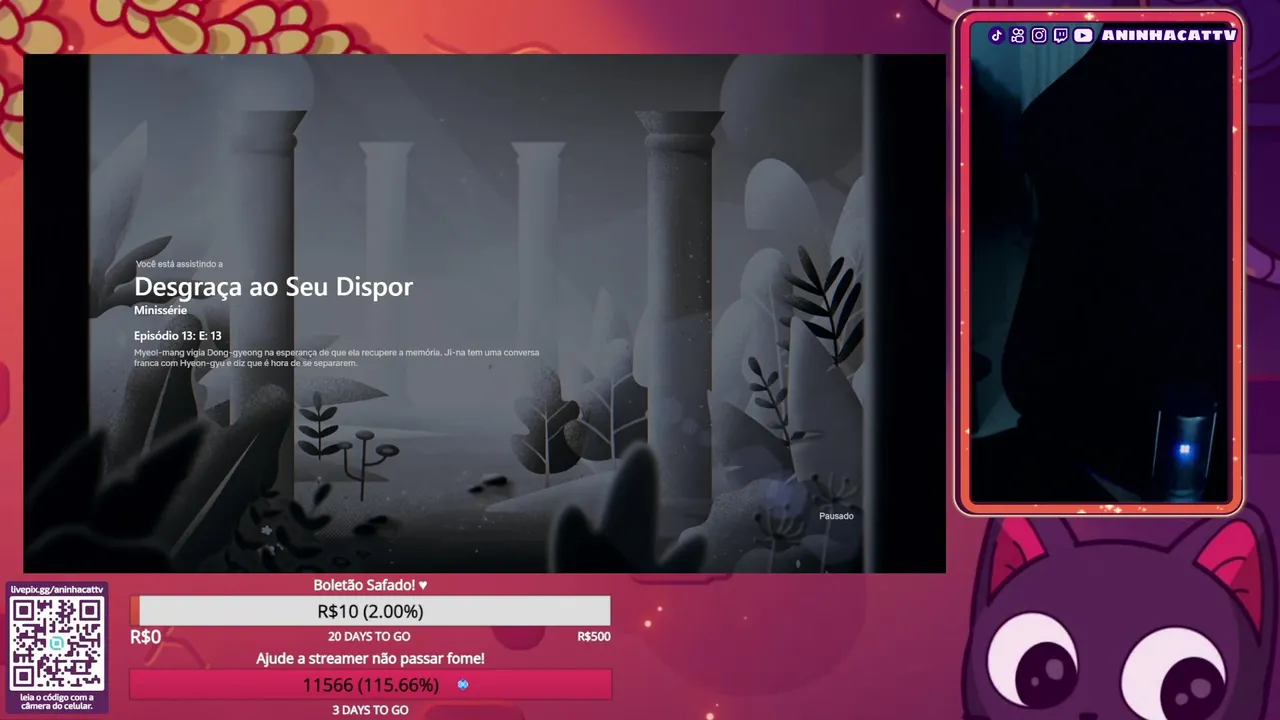
Task: Click the R$500 goal amount
Action: [x=593, y=637]
